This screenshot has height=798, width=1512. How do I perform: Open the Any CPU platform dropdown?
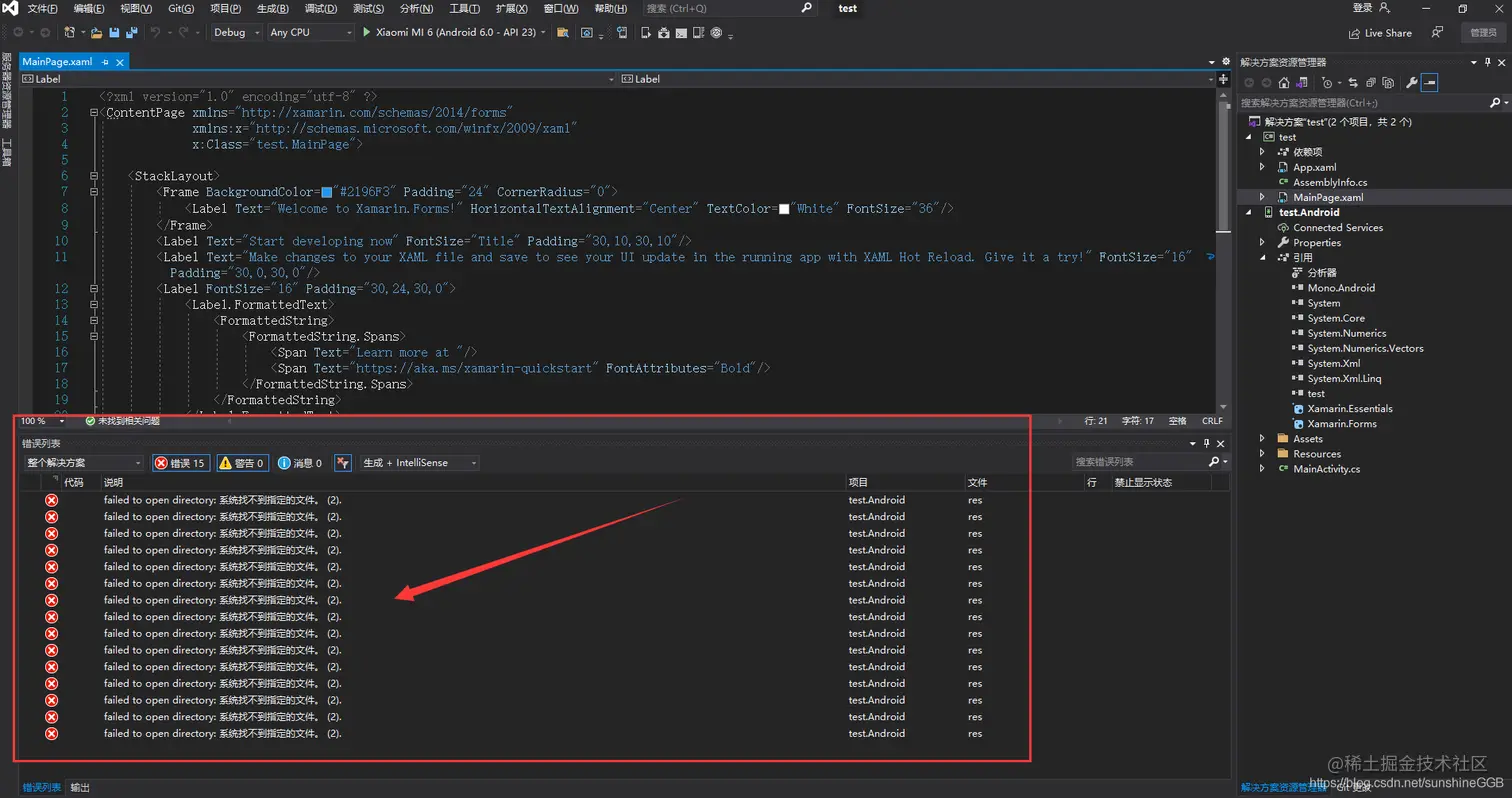pos(311,32)
